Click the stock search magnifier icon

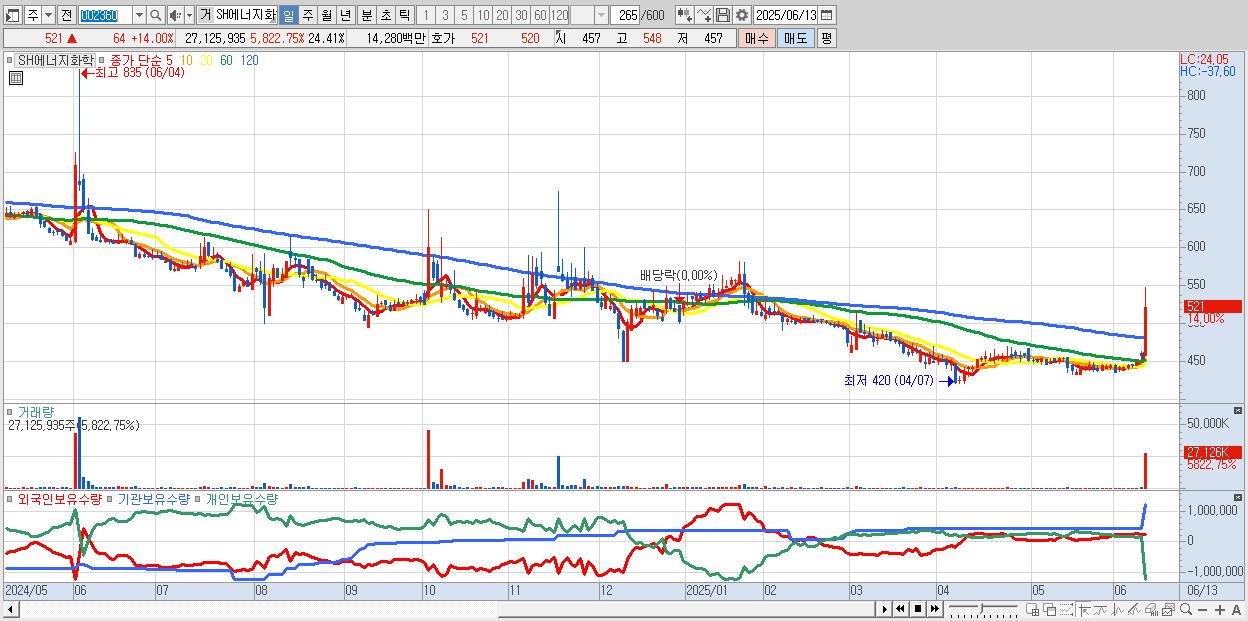coord(155,15)
